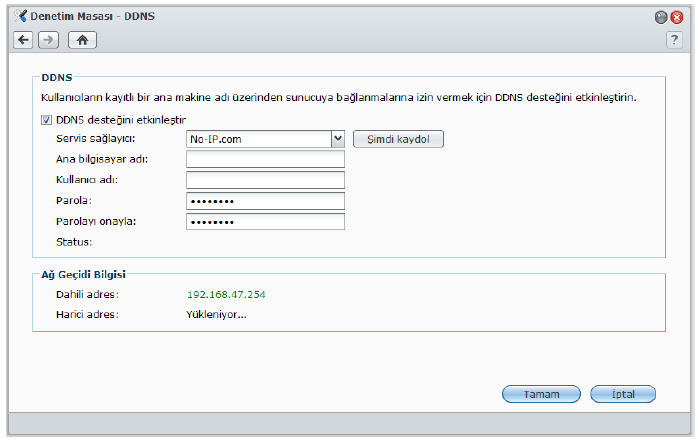Click the green internal address 192.168.47.254

click(x=226, y=295)
